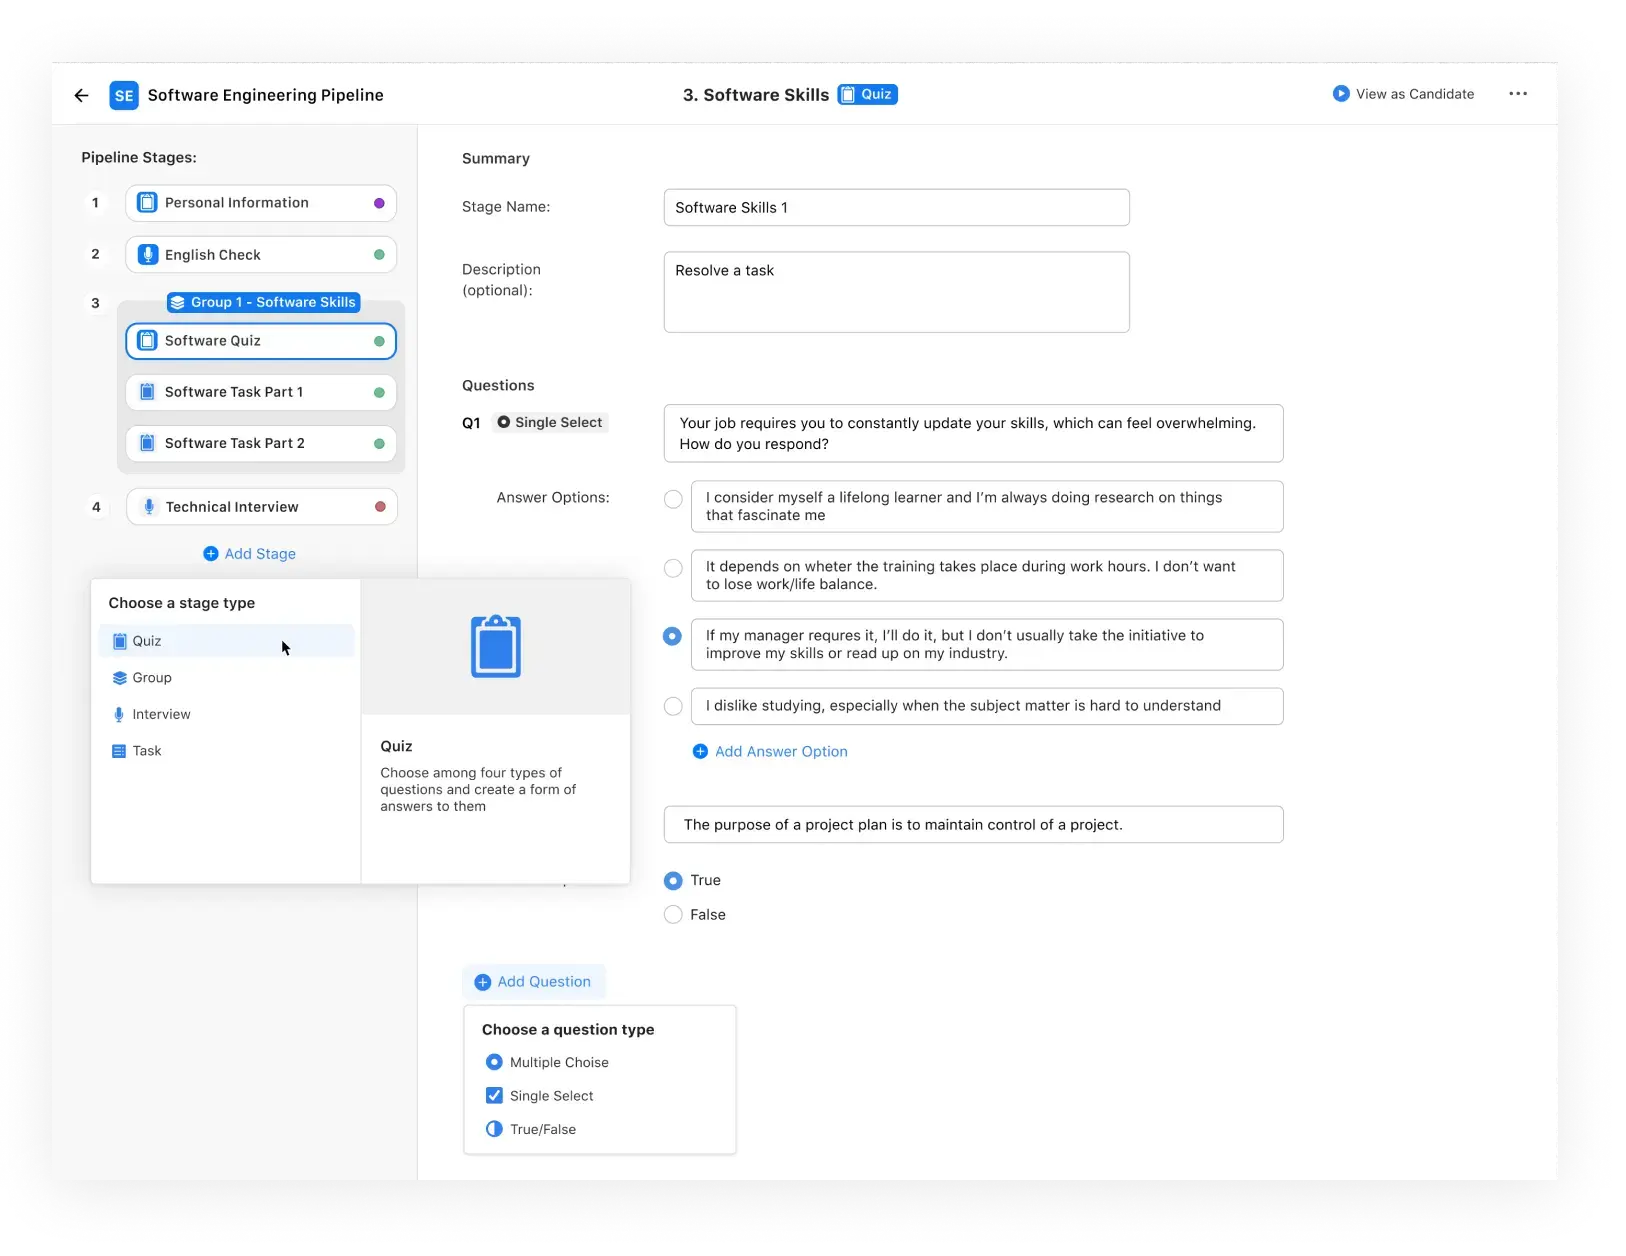1626x1256 pixels.
Task: Edit the 'work/life balance' answer text field
Action: click(x=987, y=575)
